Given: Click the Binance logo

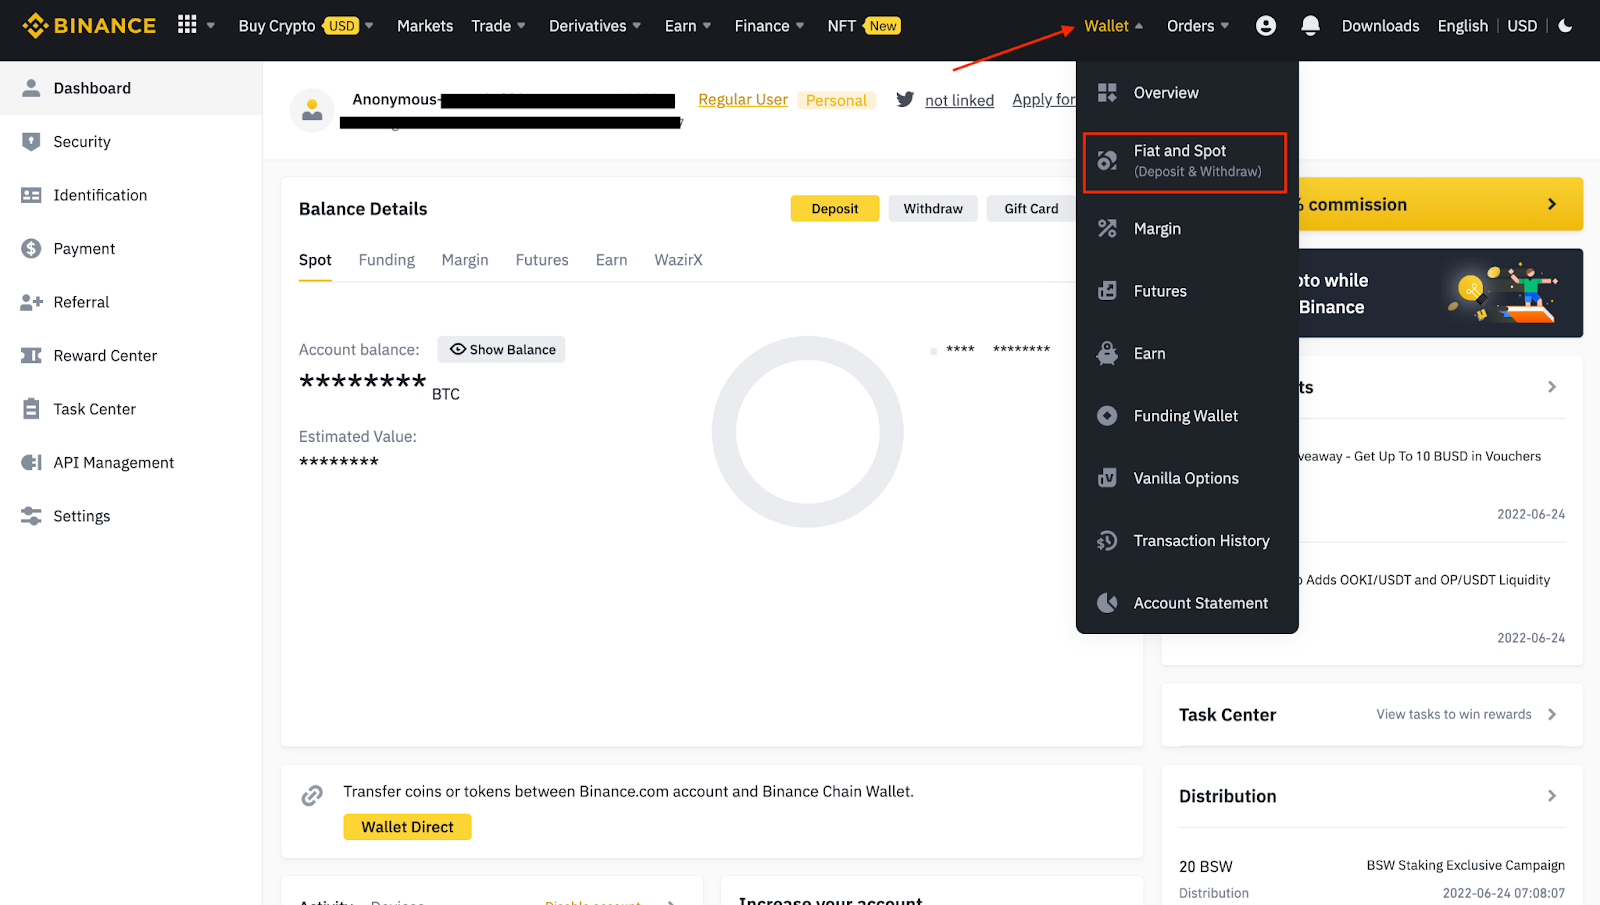Looking at the screenshot, I should click(x=89, y=25).
